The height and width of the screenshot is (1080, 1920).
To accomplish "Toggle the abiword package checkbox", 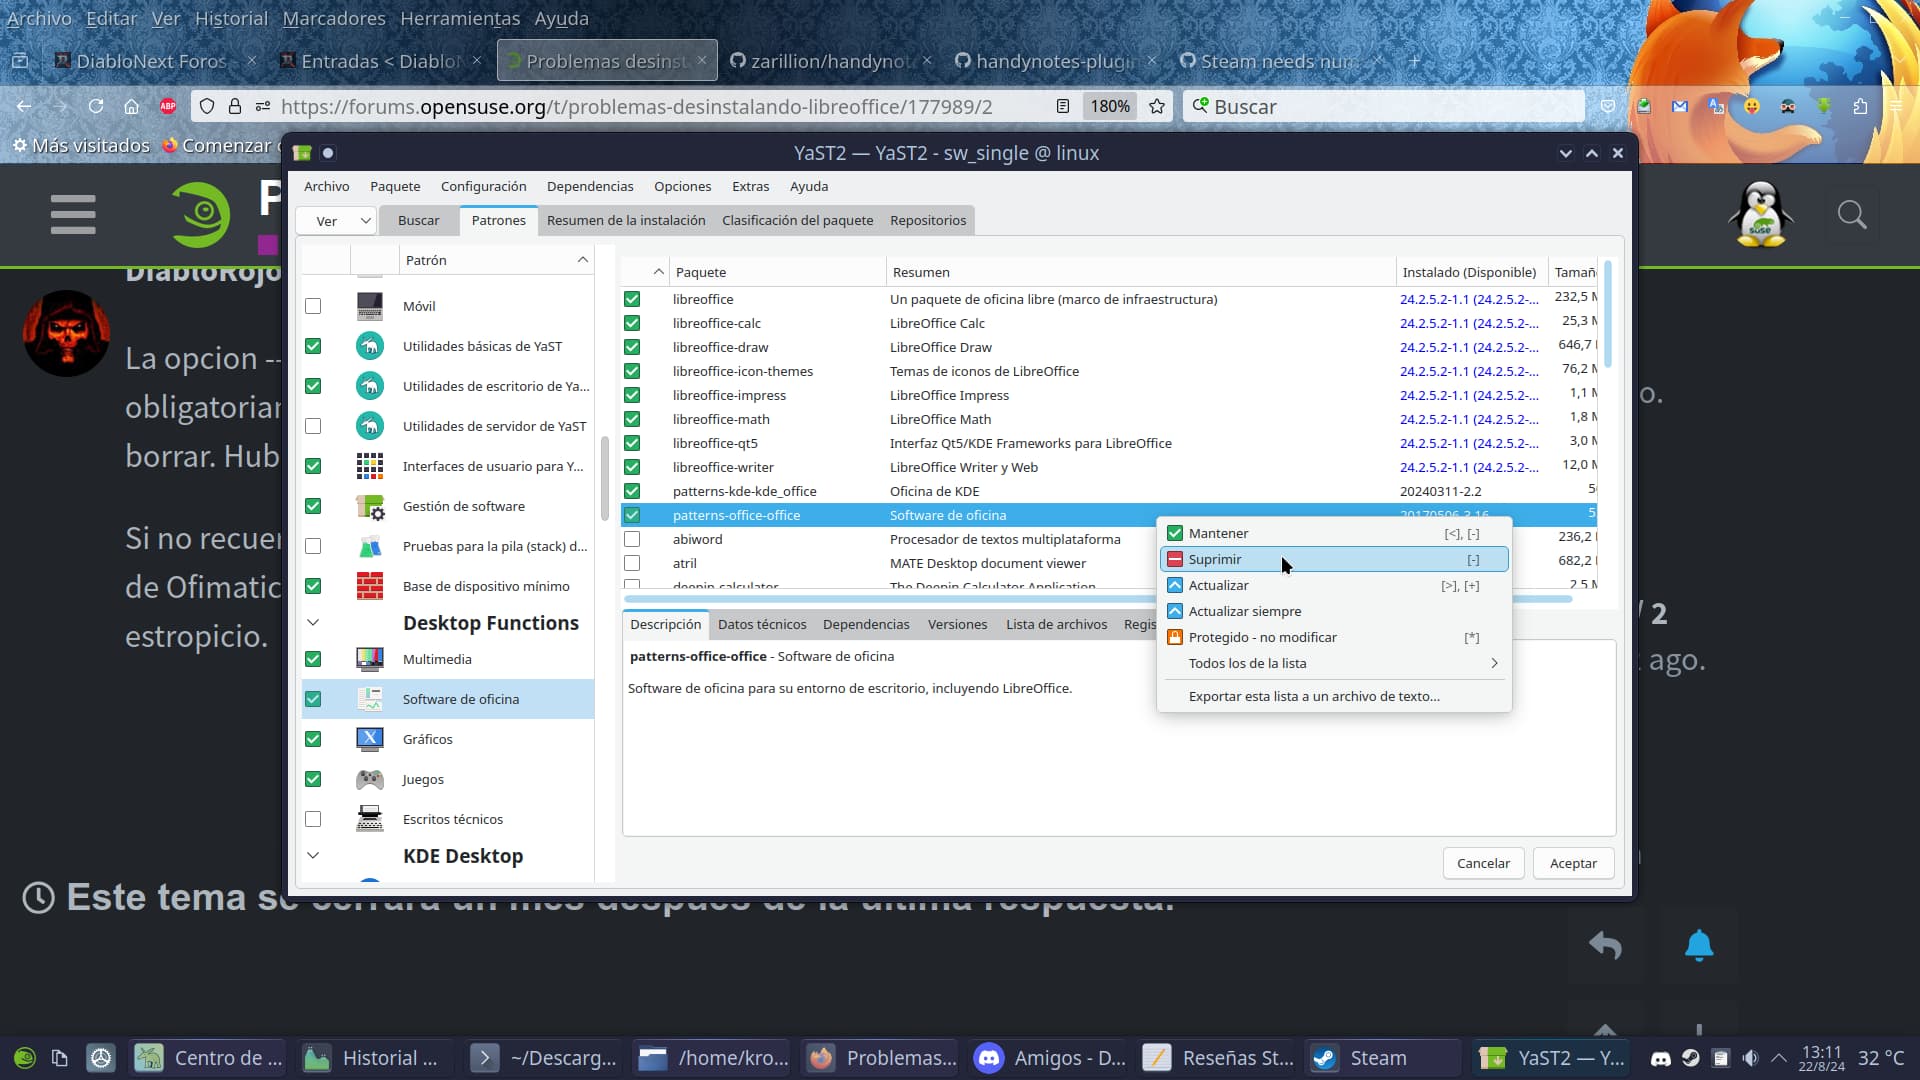I will (632, 539).
